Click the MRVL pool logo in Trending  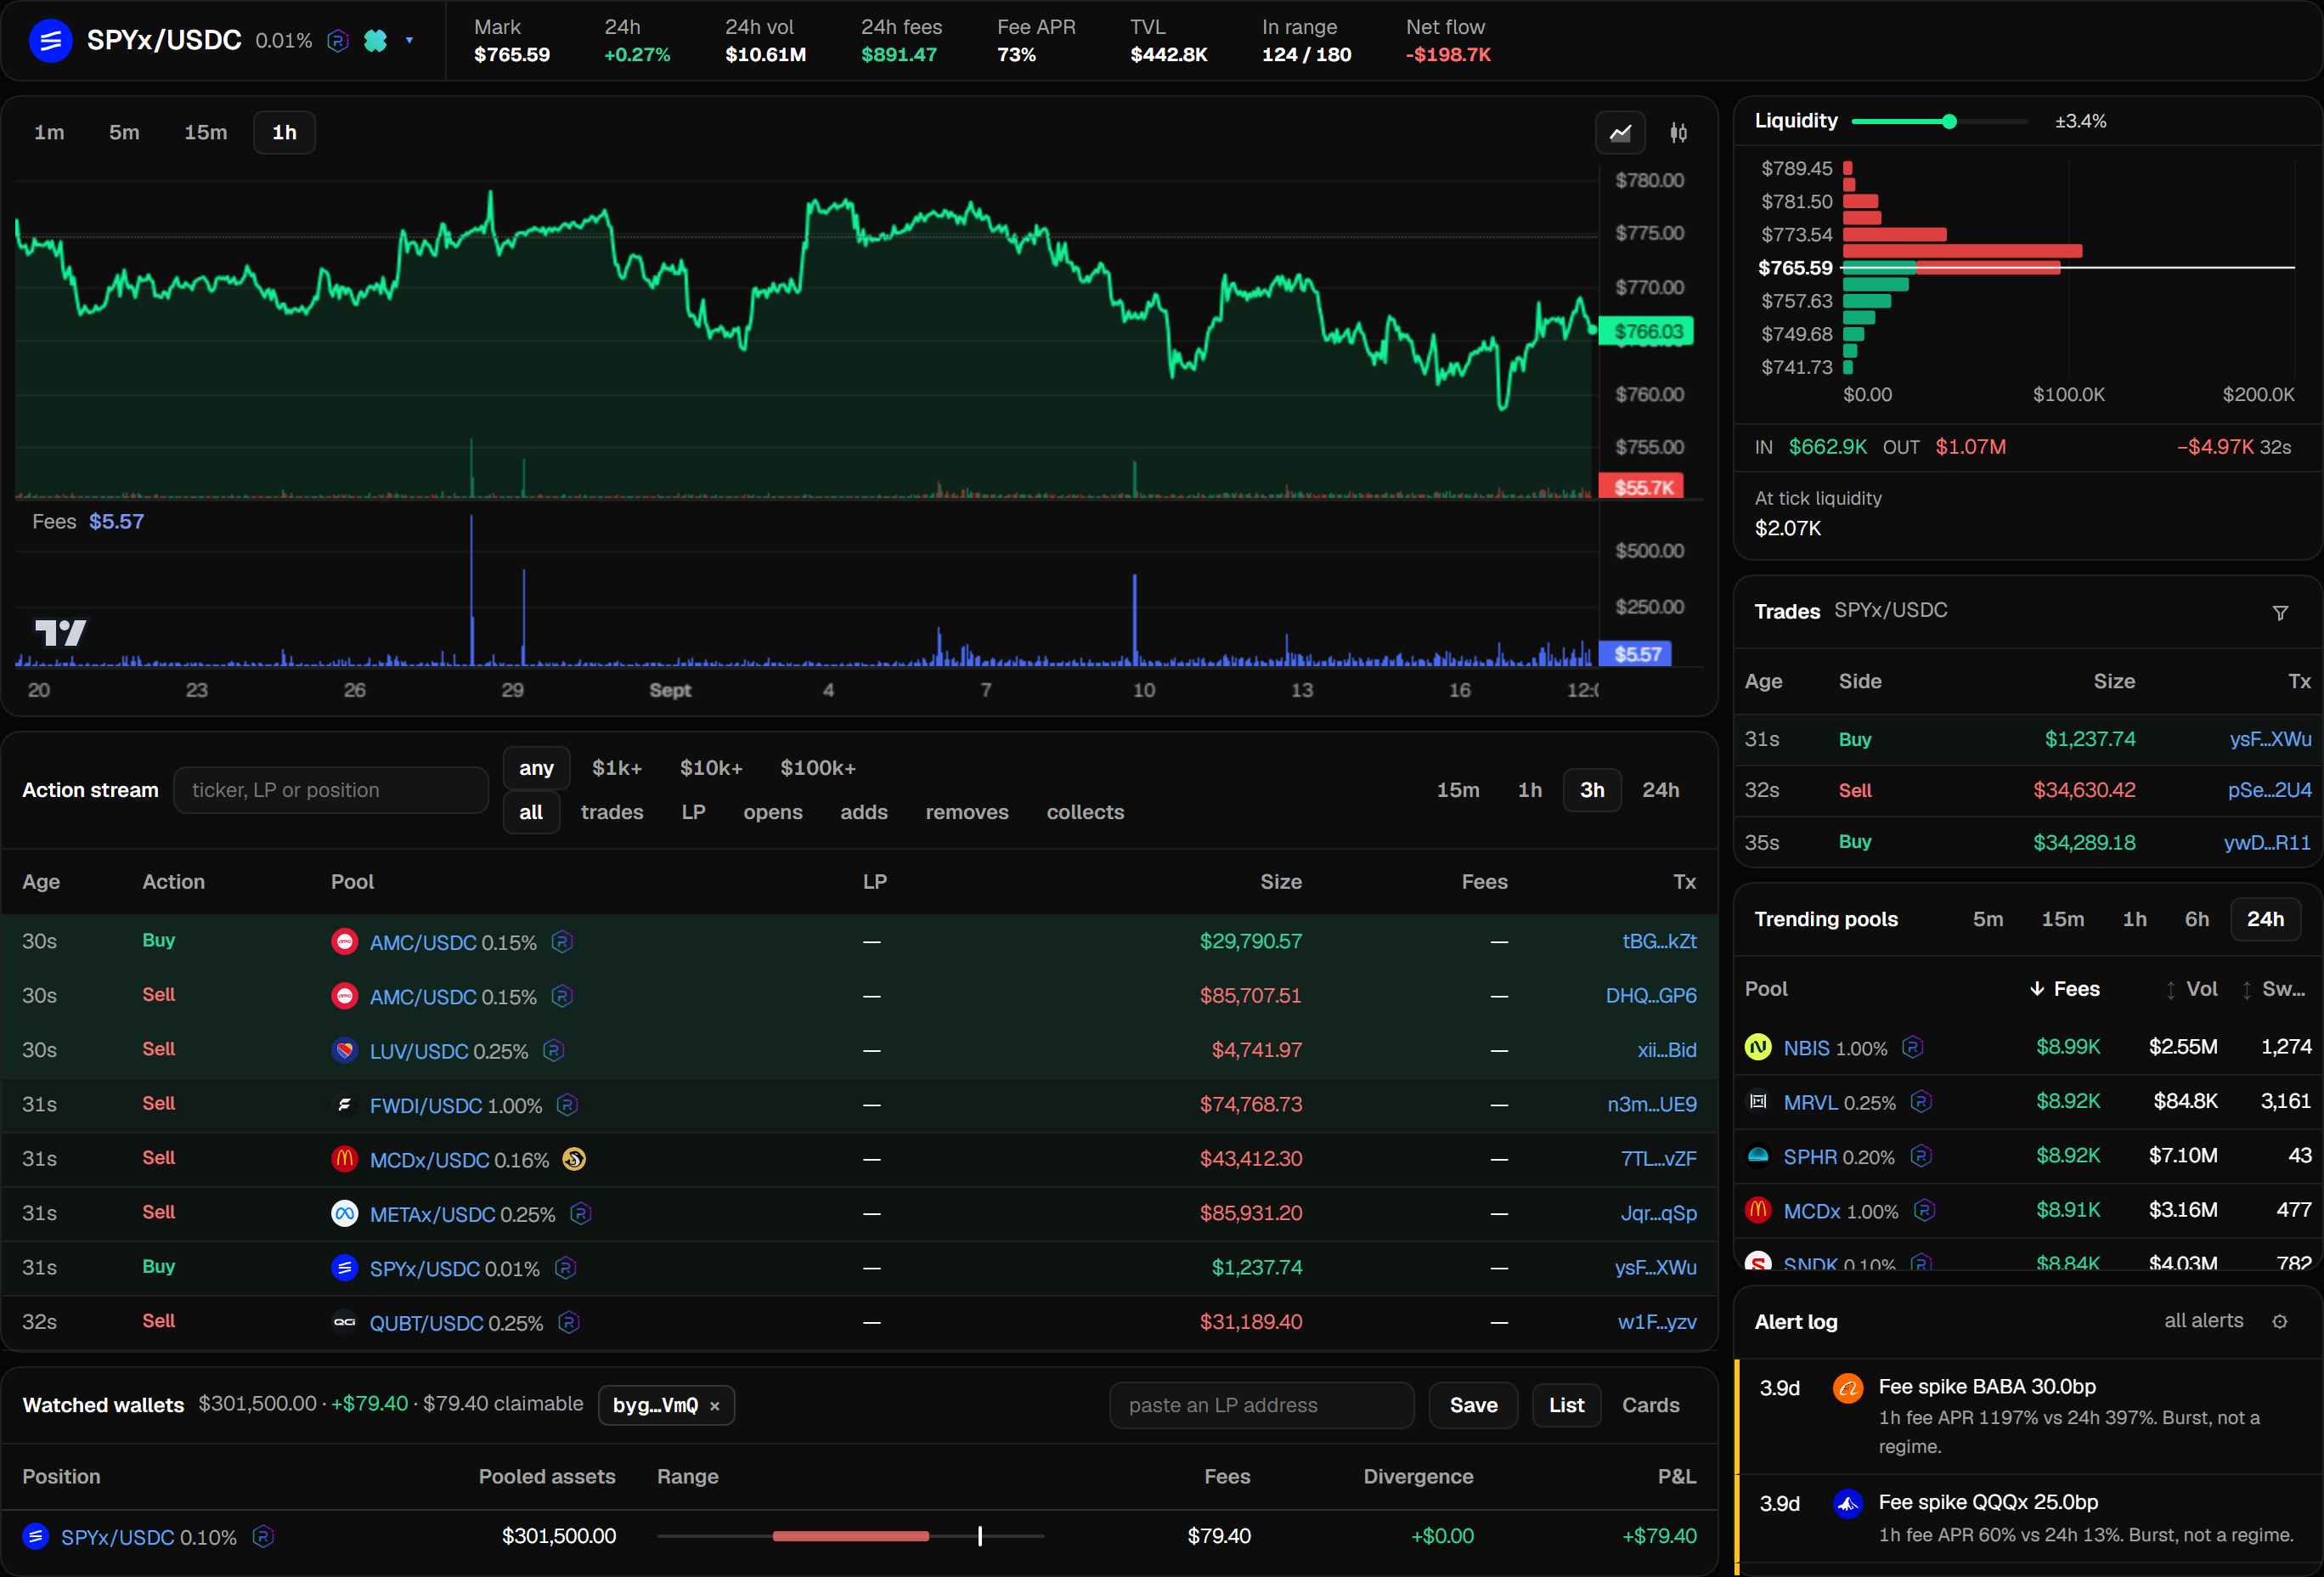[1758, 1101]
